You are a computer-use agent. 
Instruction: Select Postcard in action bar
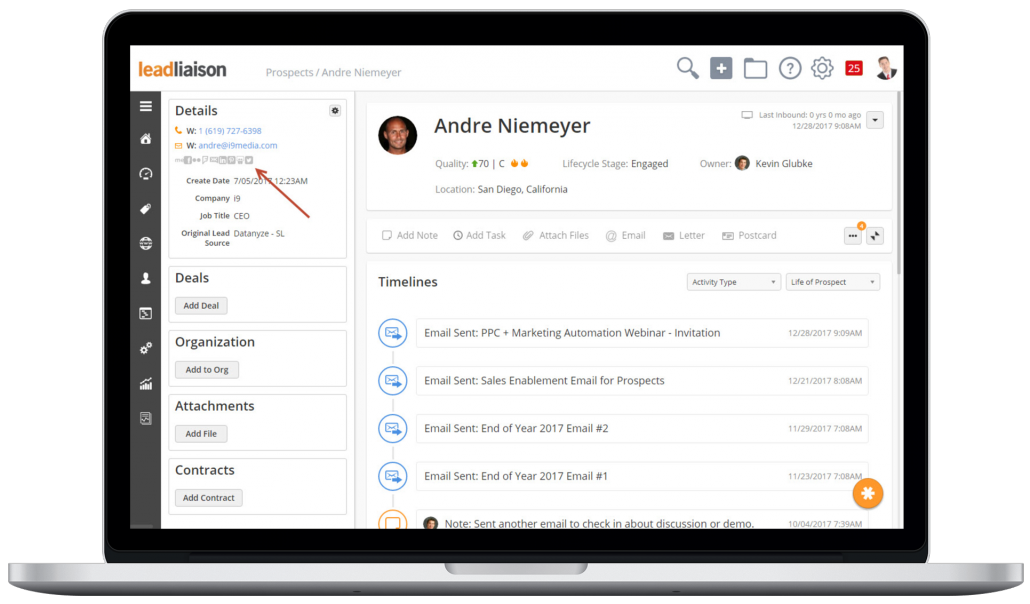tap(749, 235)
